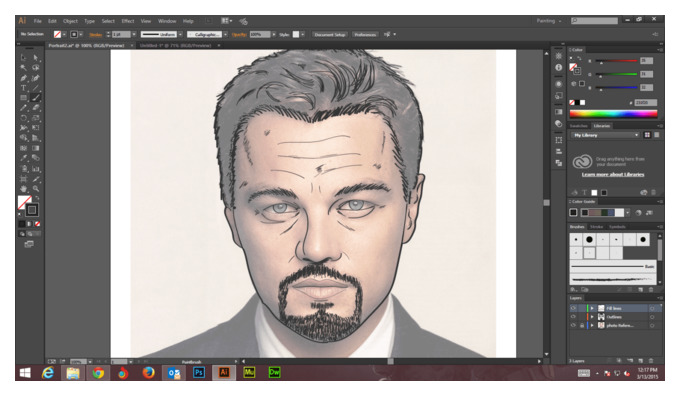
Task: Select the Artboard tool
Action: pos(23,179)
